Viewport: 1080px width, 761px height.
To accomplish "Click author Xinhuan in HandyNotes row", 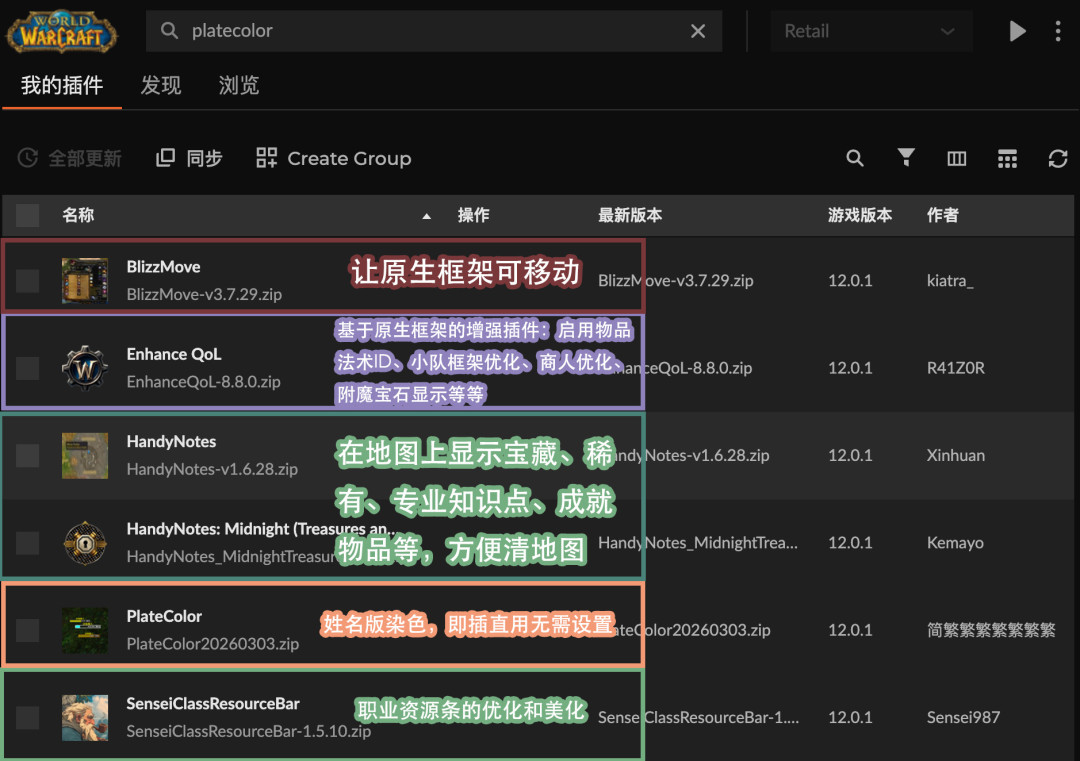I will [955, 455].
